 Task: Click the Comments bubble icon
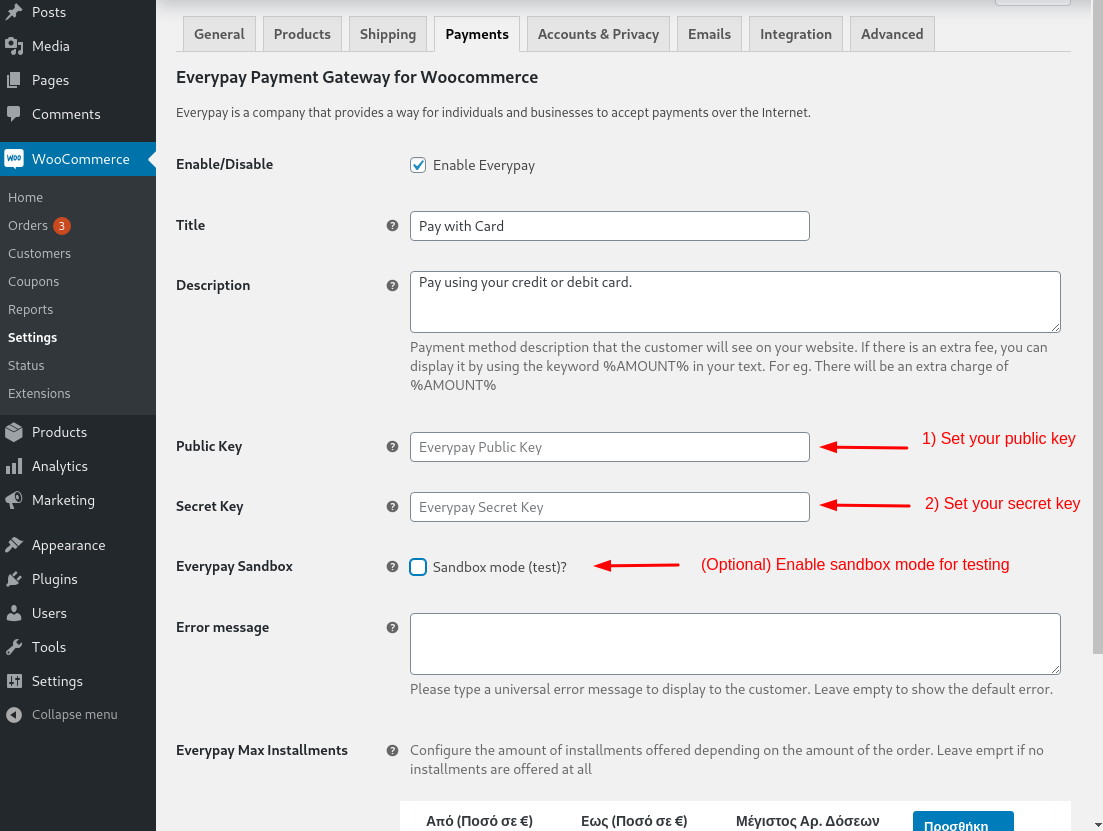coord(14,114)
